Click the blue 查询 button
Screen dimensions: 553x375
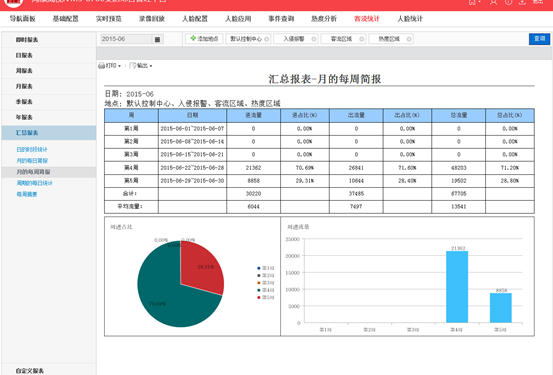tap(539, 39)
